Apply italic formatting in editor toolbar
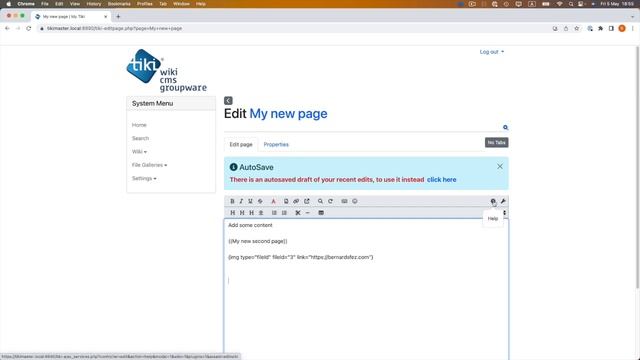The width and height of the screenshot is (640, 360). pos(241,201)
